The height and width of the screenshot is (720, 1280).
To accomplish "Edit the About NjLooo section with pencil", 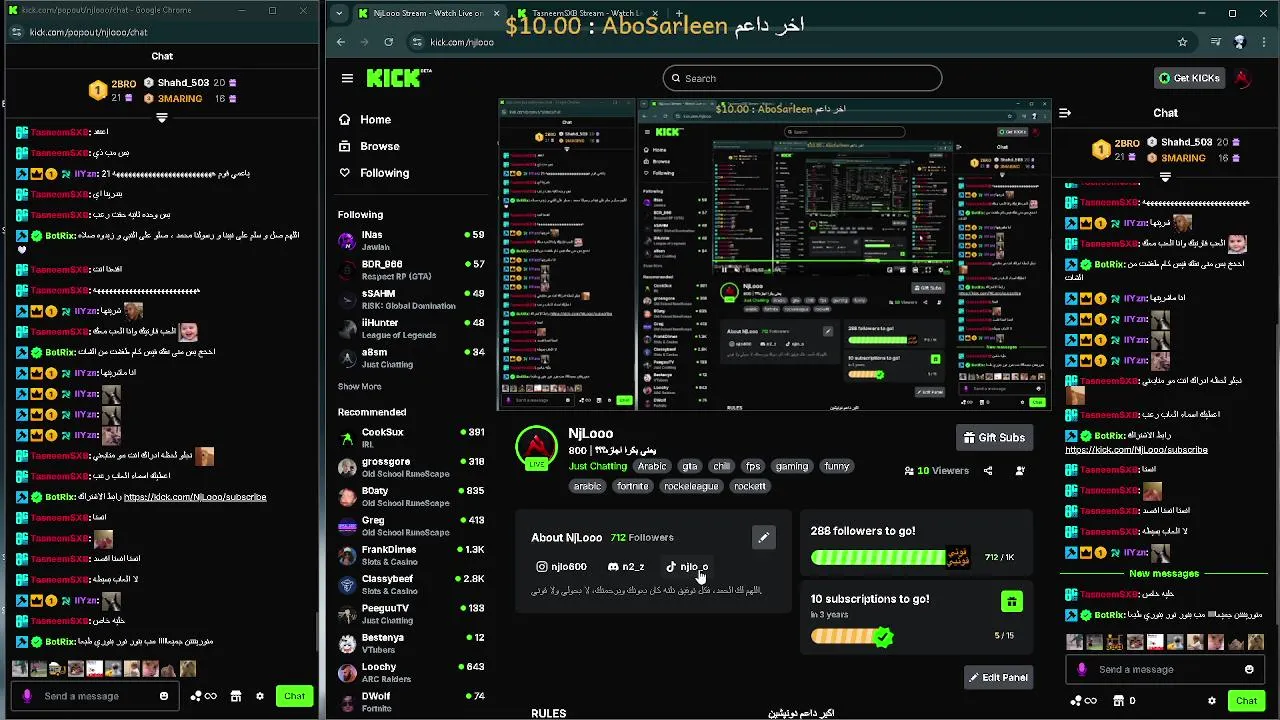I will [x=763, y=538].
